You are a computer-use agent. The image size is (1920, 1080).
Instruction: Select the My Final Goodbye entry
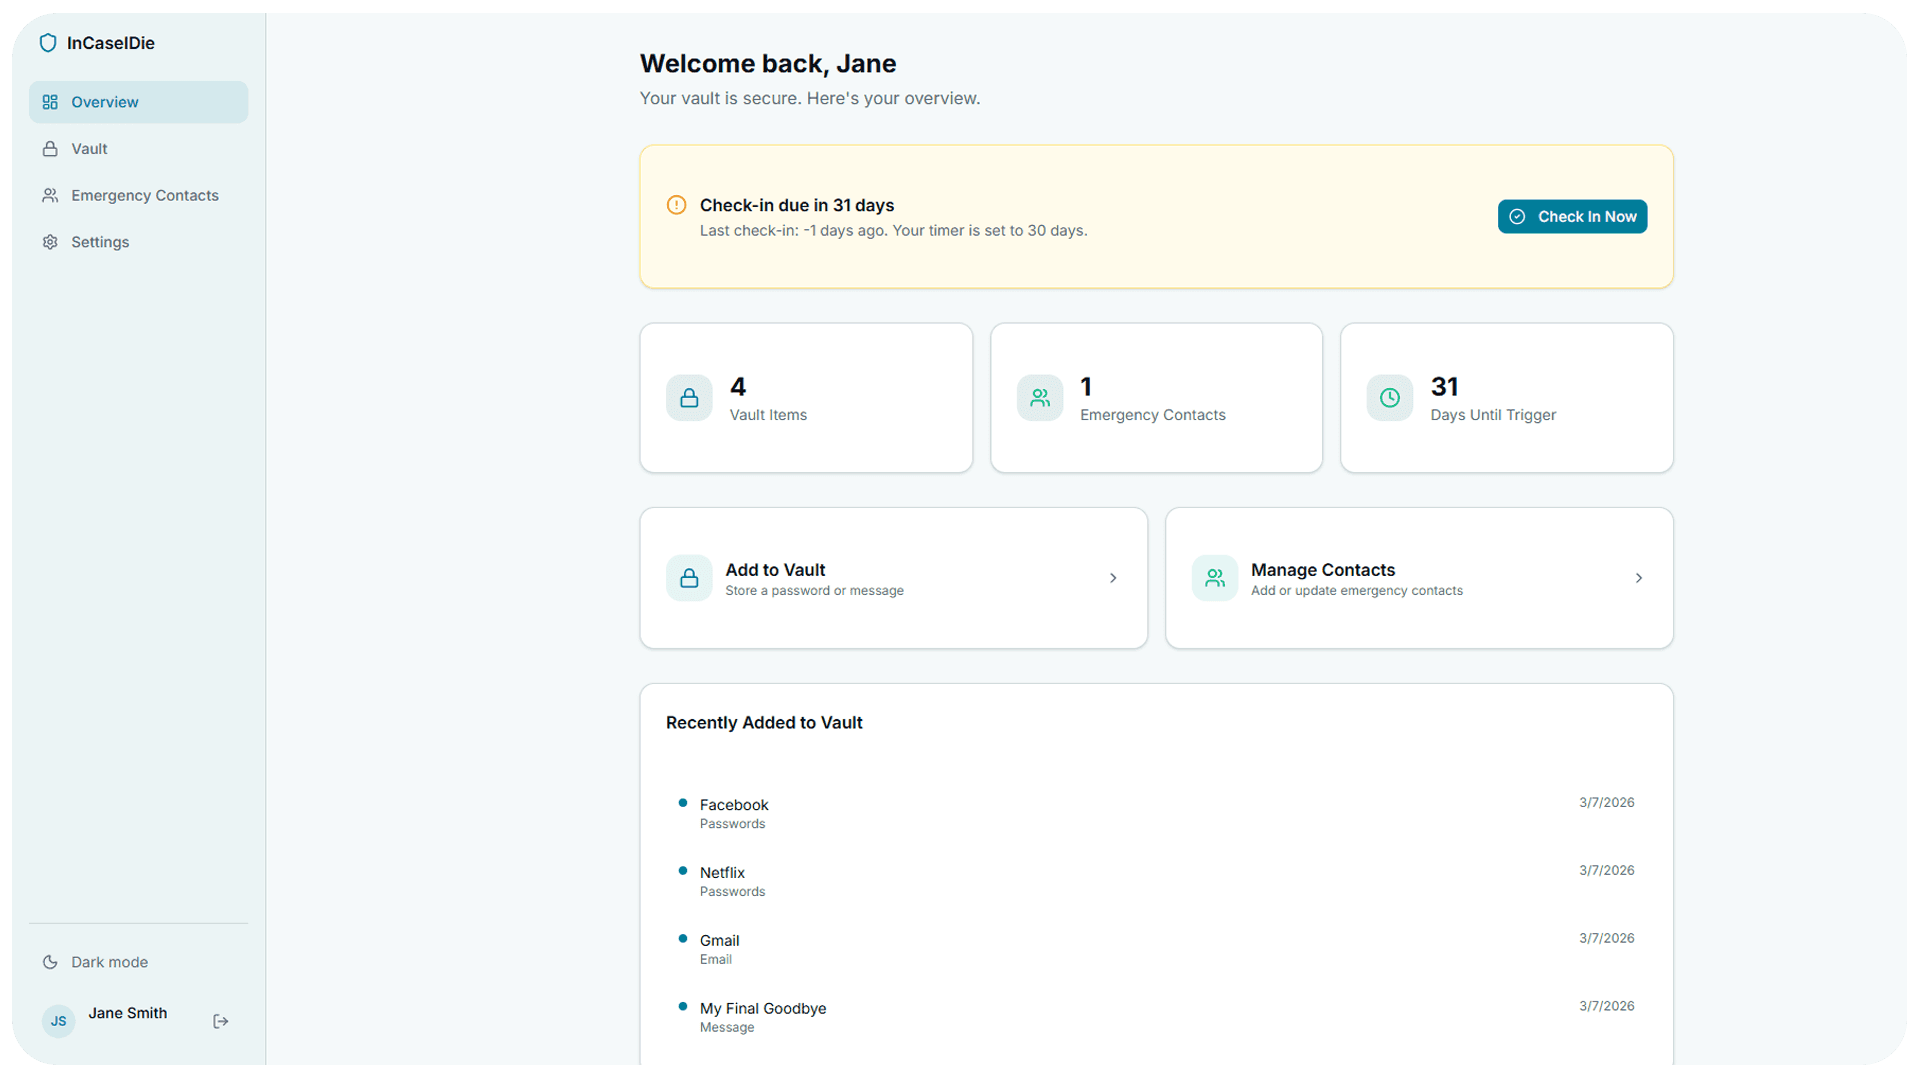coord(1156,1017)
